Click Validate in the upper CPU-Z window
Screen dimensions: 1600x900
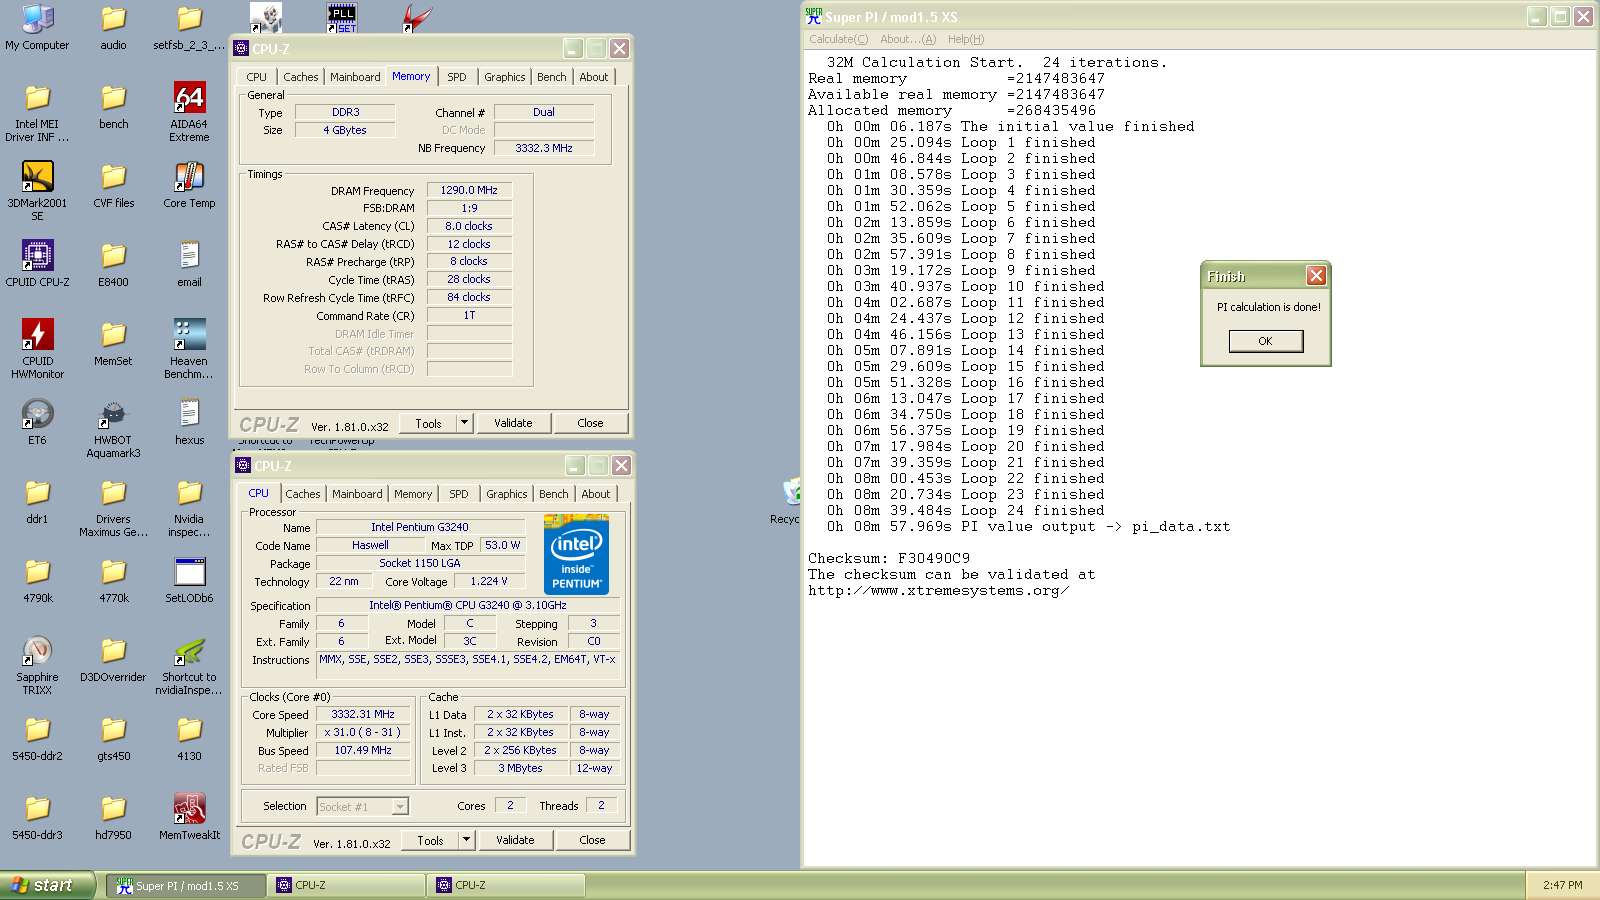(513, 423)
